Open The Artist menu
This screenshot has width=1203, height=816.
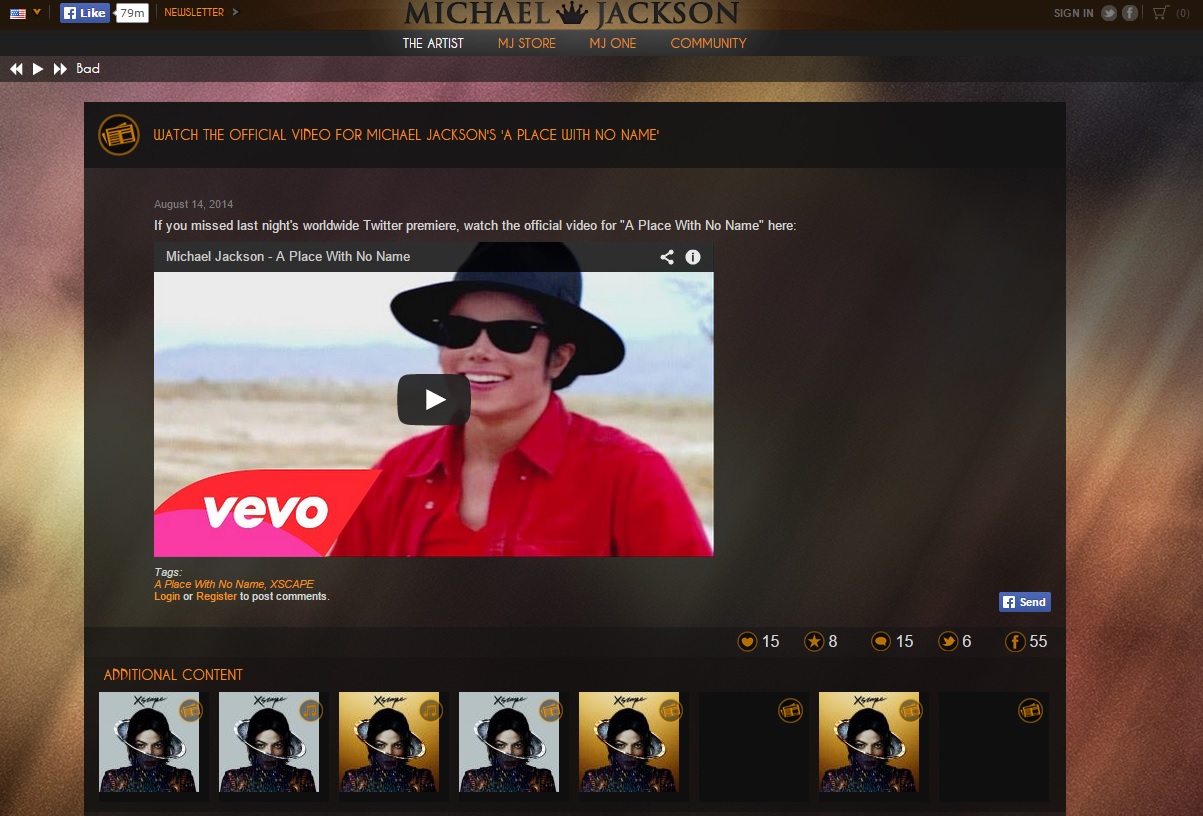433,43
